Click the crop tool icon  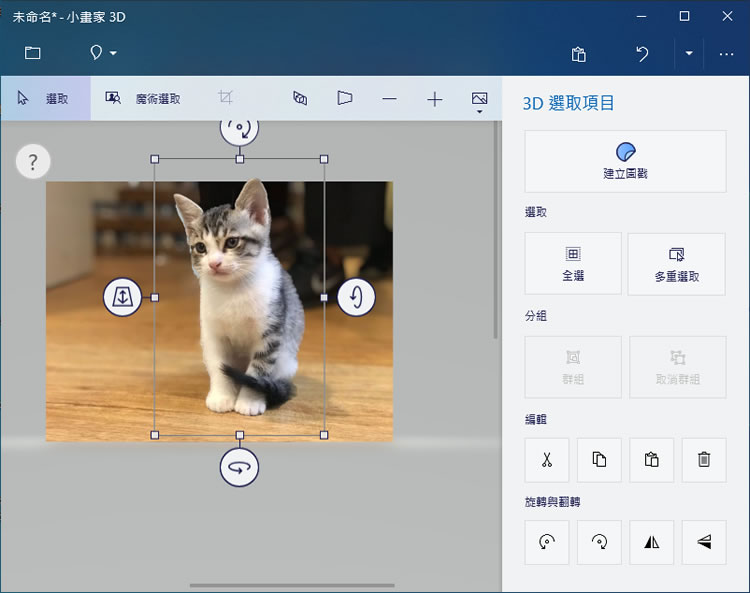(x=225, y=98)
